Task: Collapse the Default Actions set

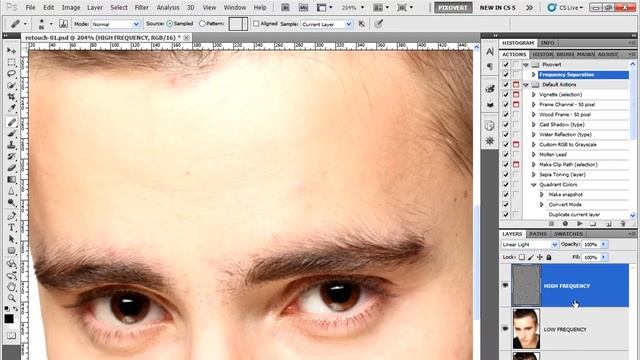Action: point(526,84)
